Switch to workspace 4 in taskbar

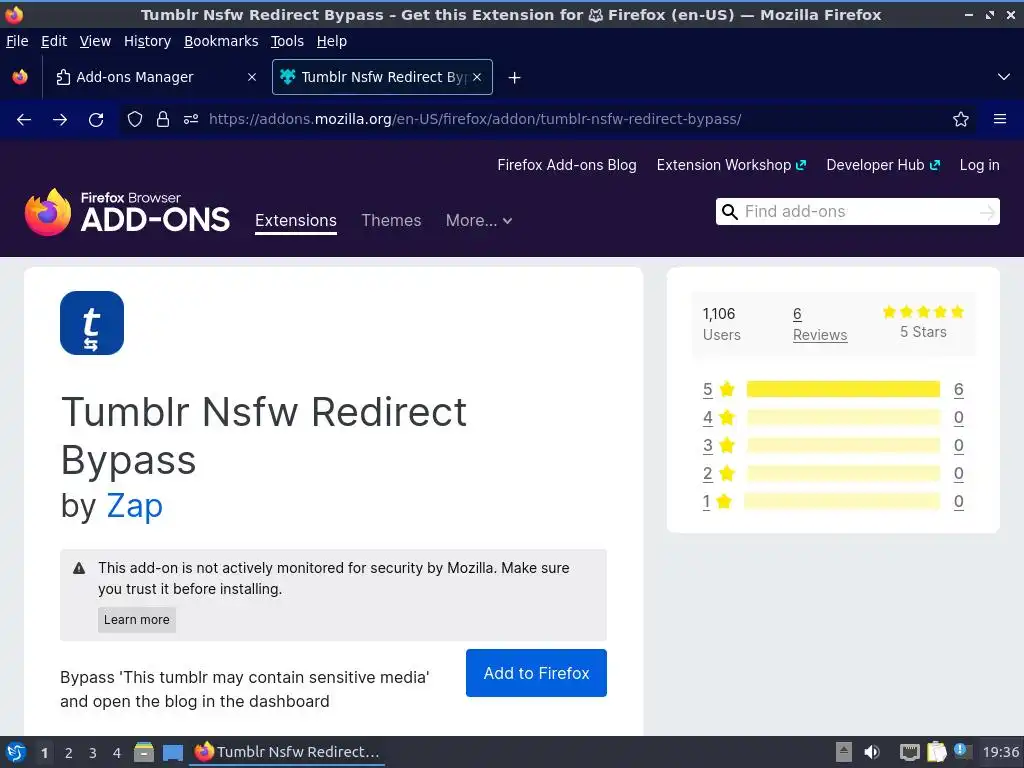click(x=117, y=753)
